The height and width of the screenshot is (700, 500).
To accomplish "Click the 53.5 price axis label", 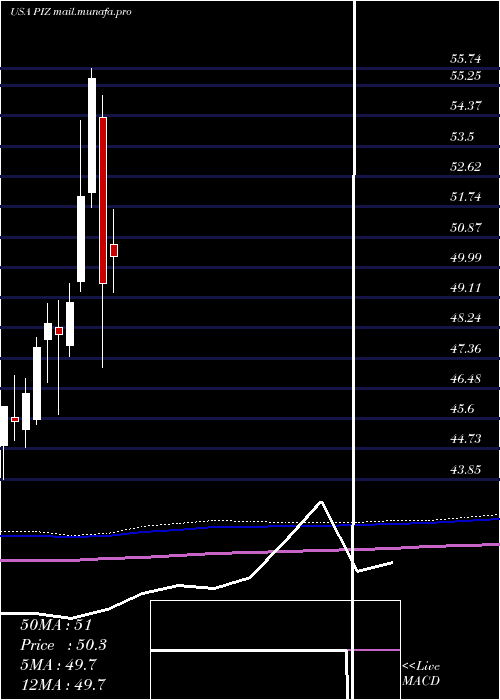I will tap(462, 137).
